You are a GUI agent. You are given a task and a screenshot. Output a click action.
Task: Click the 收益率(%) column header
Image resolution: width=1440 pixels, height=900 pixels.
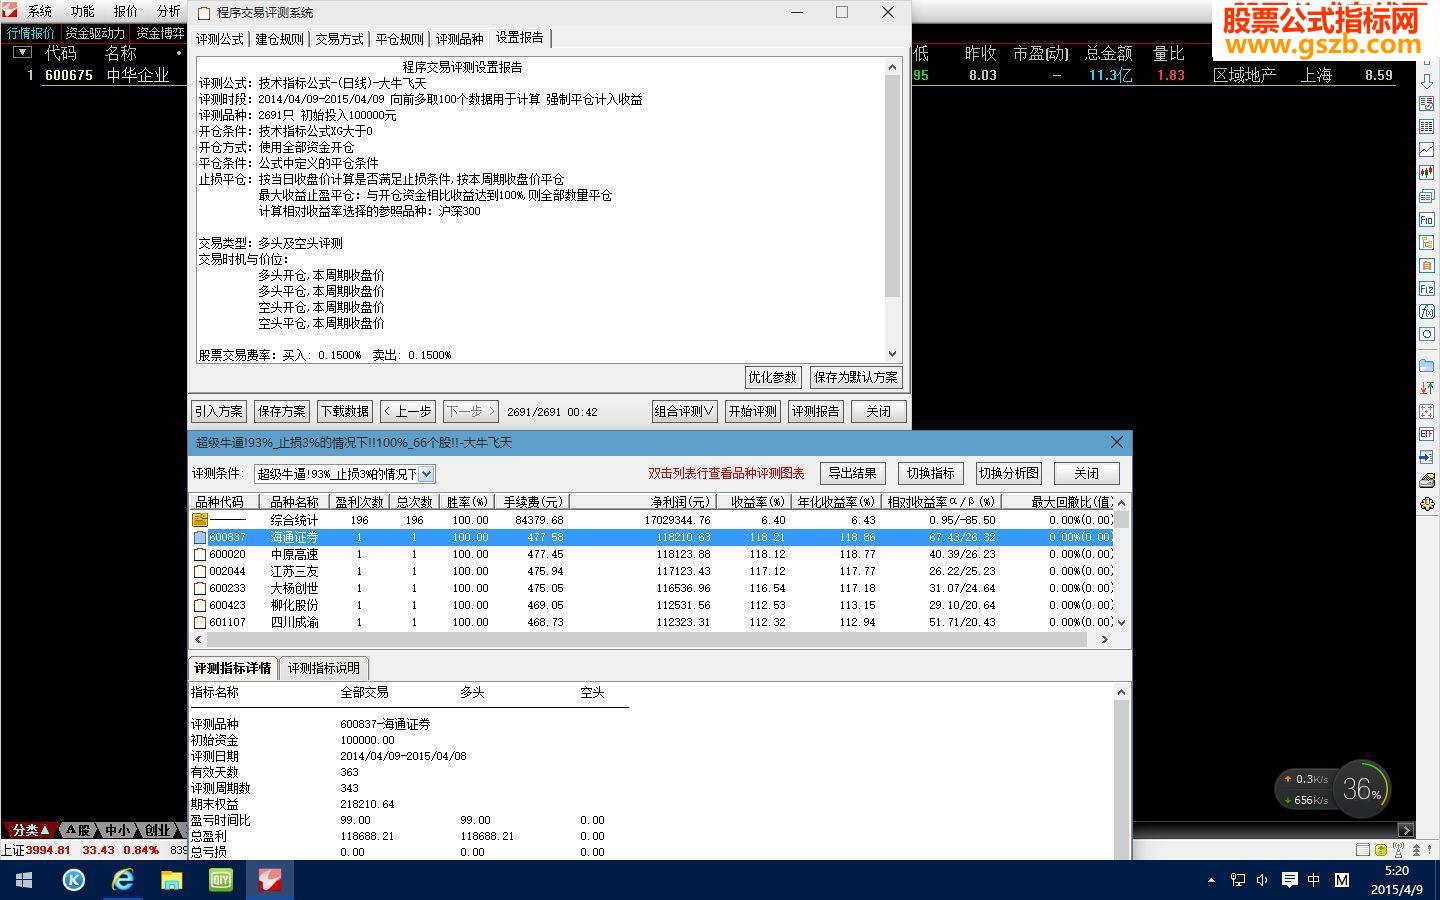click(x=757, y=502)
